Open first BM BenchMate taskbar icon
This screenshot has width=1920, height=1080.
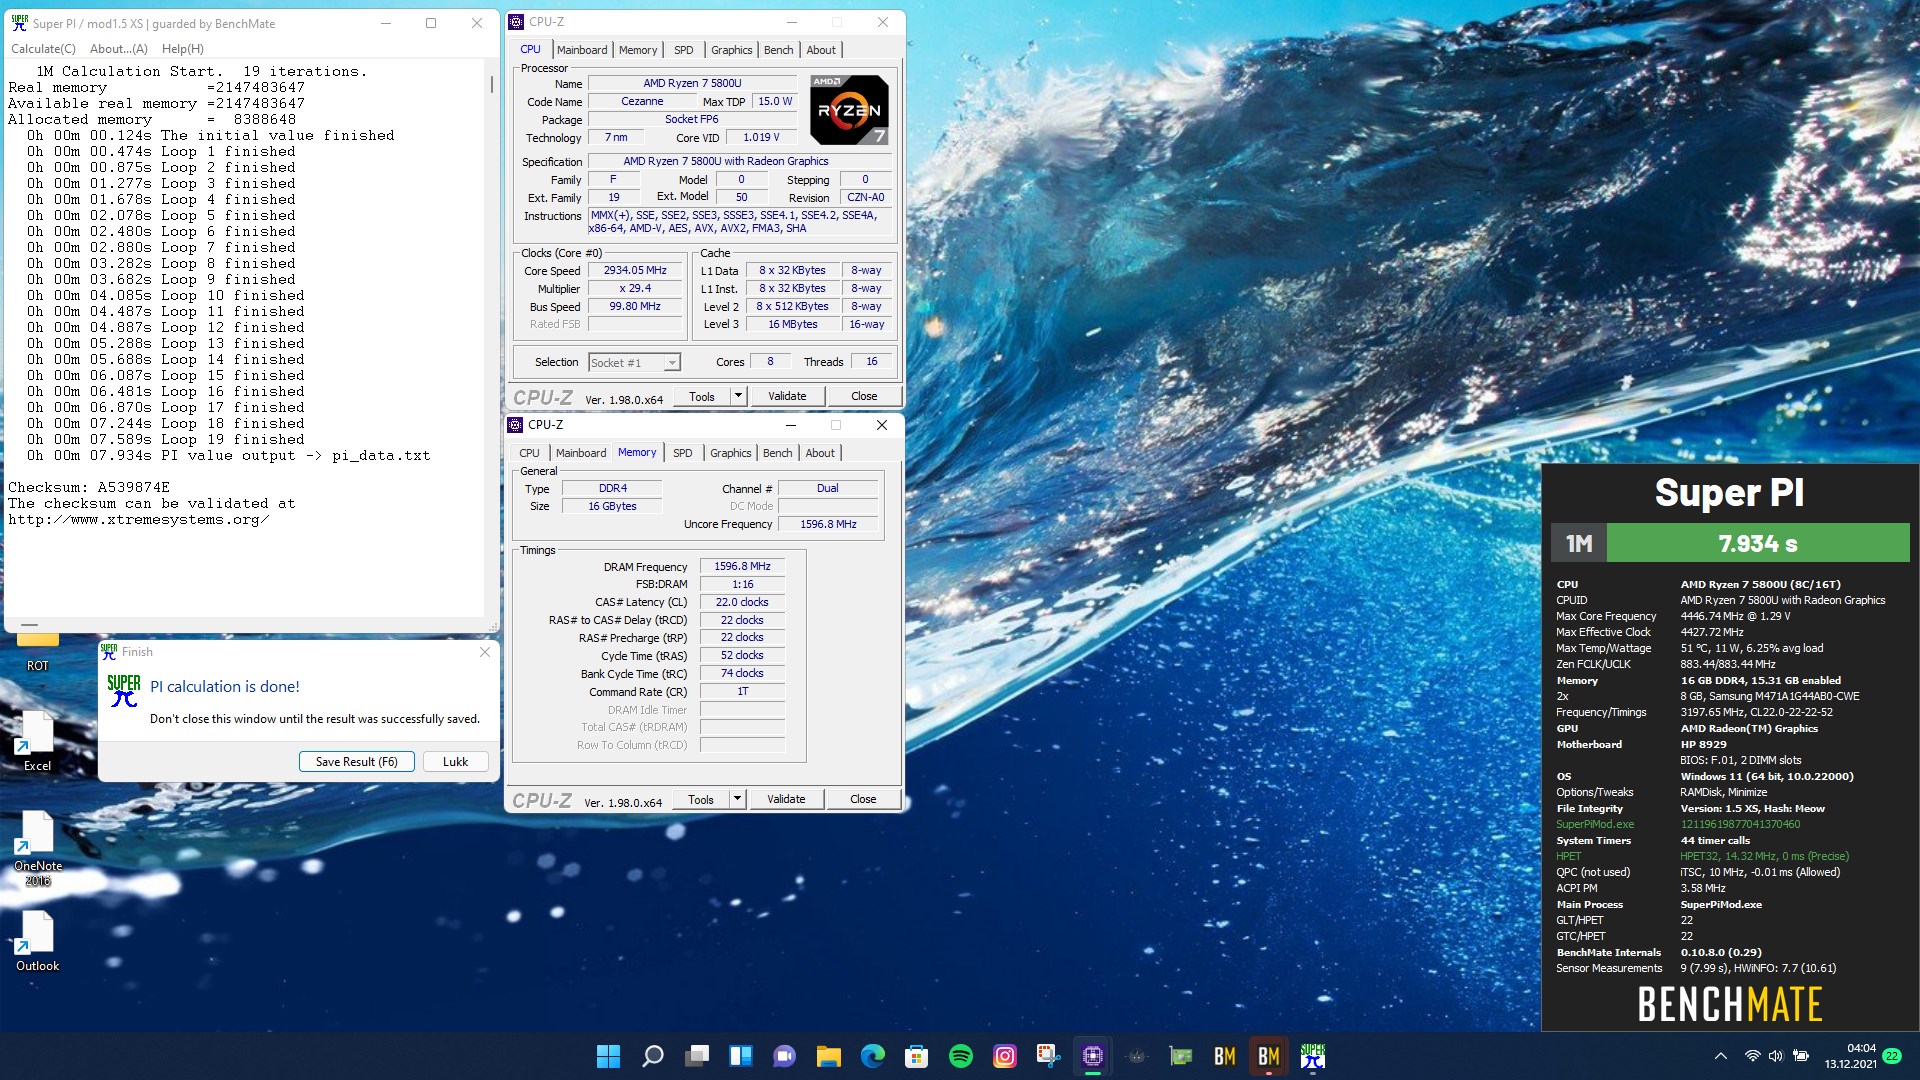tap(1224, 1056)
